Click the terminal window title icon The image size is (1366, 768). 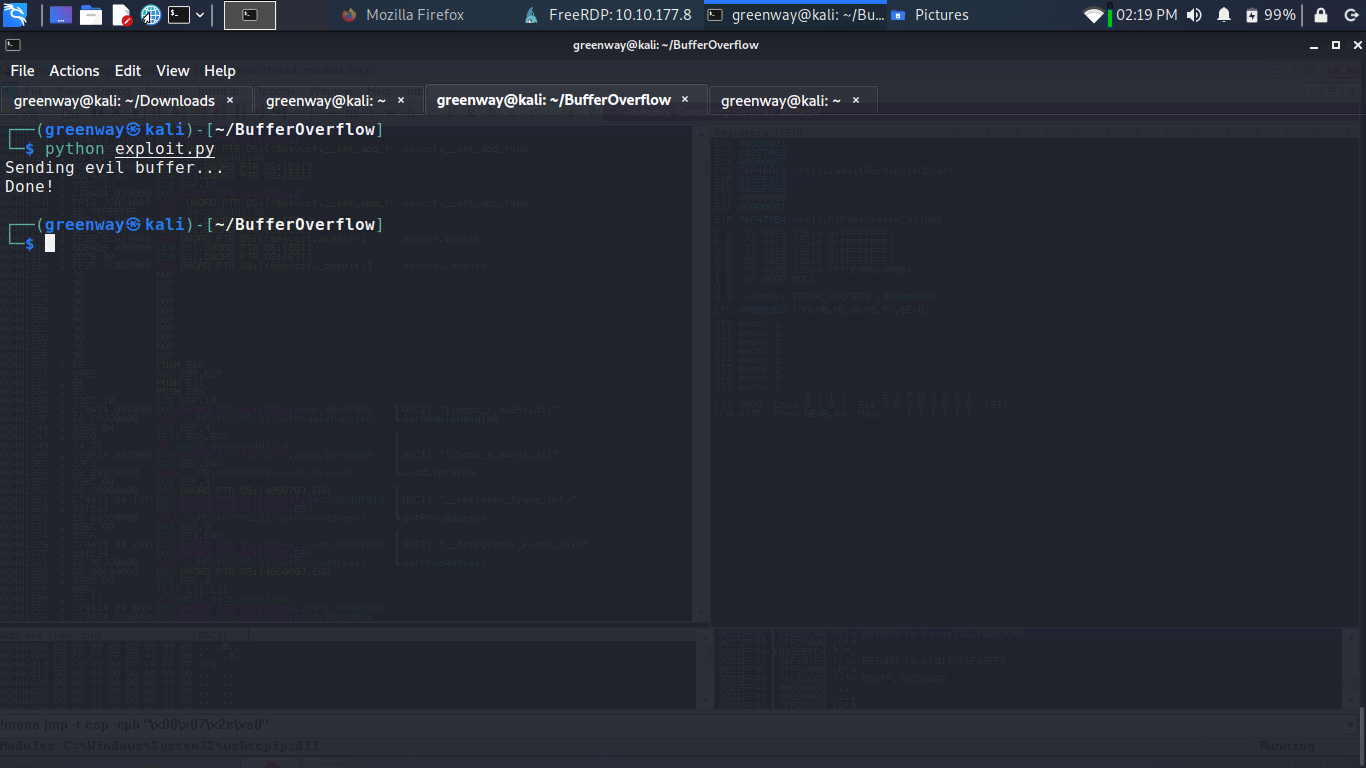coord(12,45)
